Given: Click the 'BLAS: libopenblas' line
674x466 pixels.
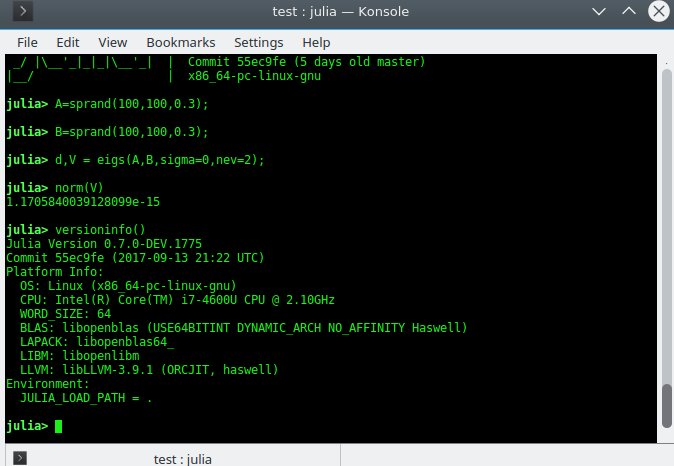Looking at the screenshot, I should 243,328.
